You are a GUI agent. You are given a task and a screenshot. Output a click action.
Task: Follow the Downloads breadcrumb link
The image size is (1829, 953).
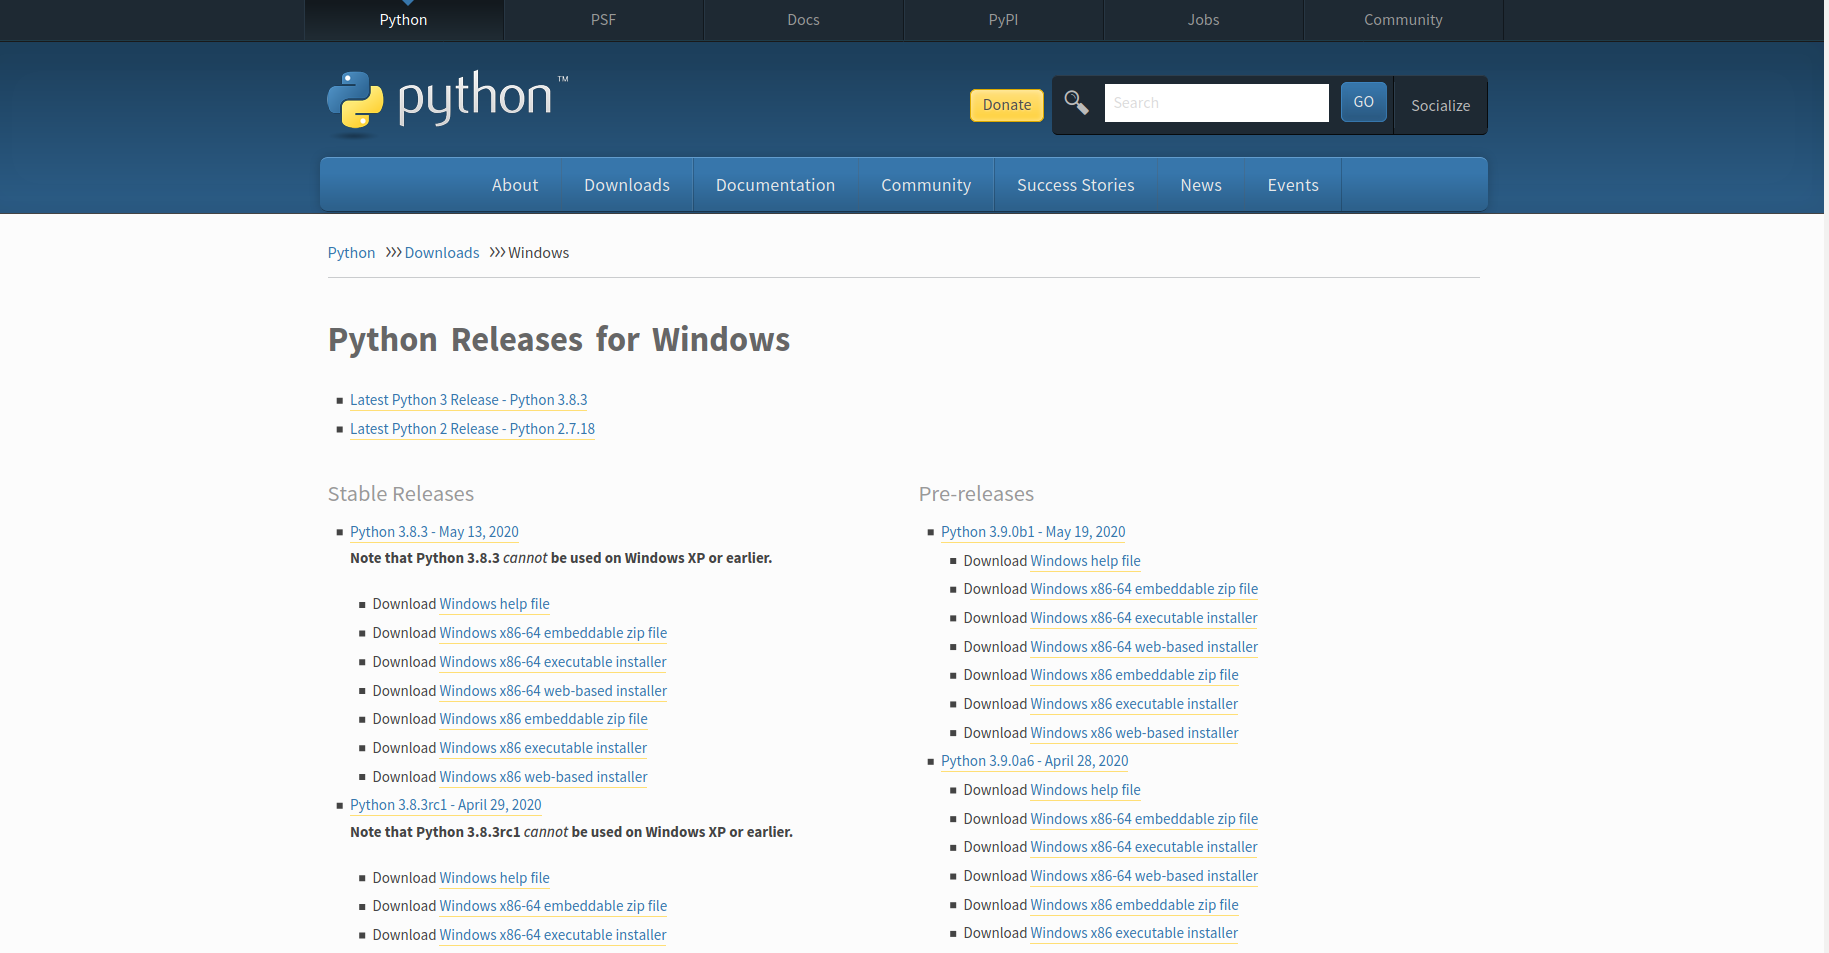[x=441, y=252]
